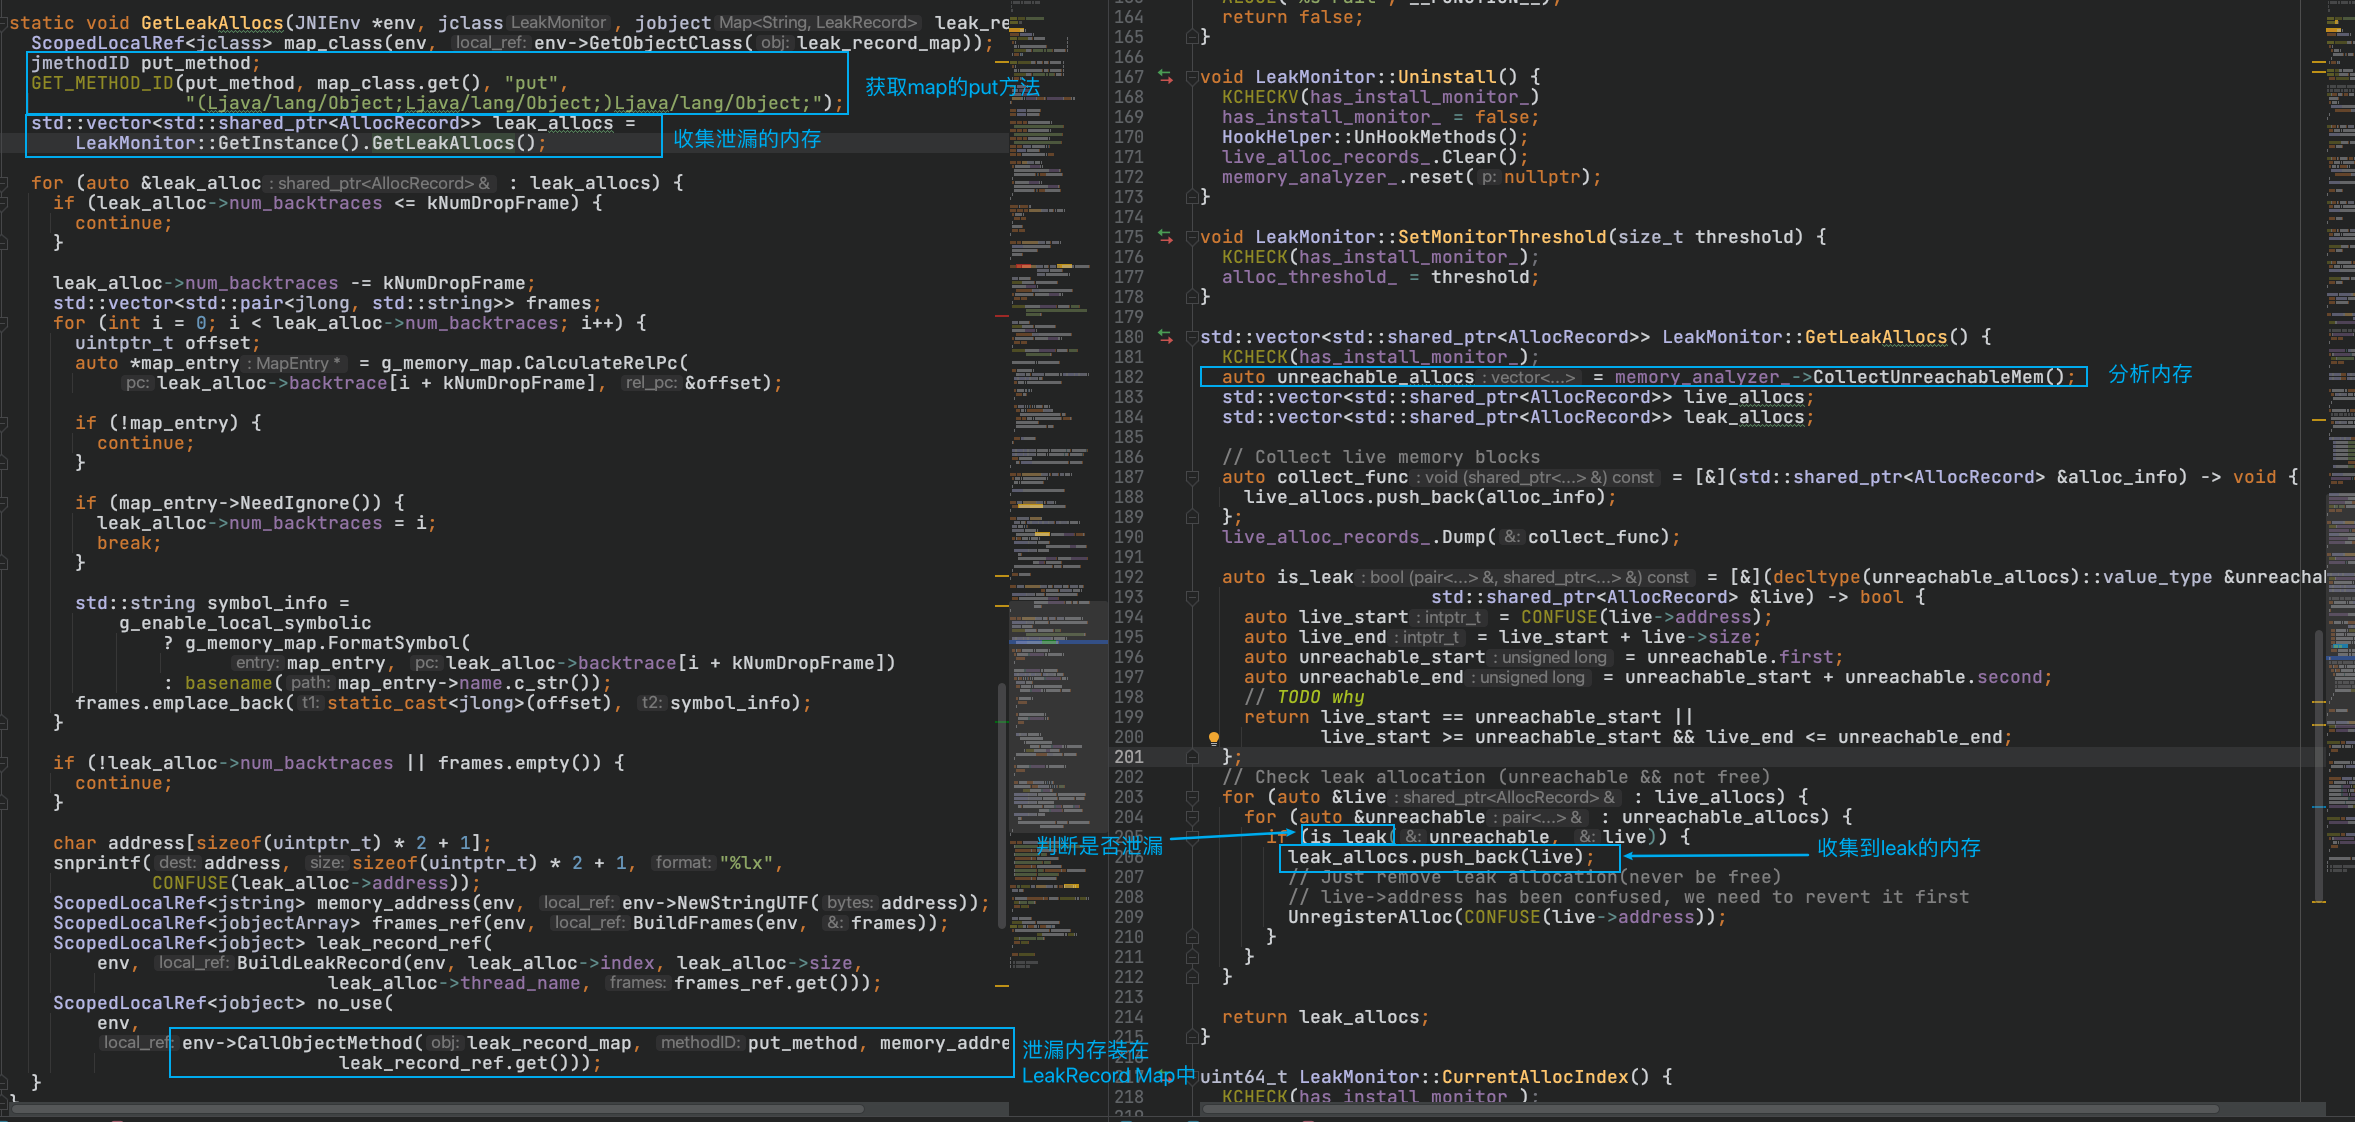Click the vertical scrollbar thumb of the right pane

pyautogui.click(x=2319, y=765)
